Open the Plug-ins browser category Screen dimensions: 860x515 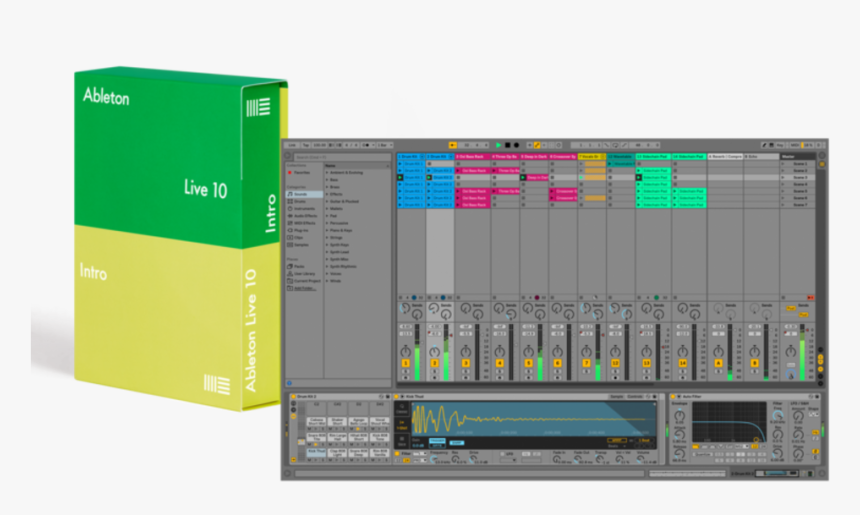(x=304, y=230)
